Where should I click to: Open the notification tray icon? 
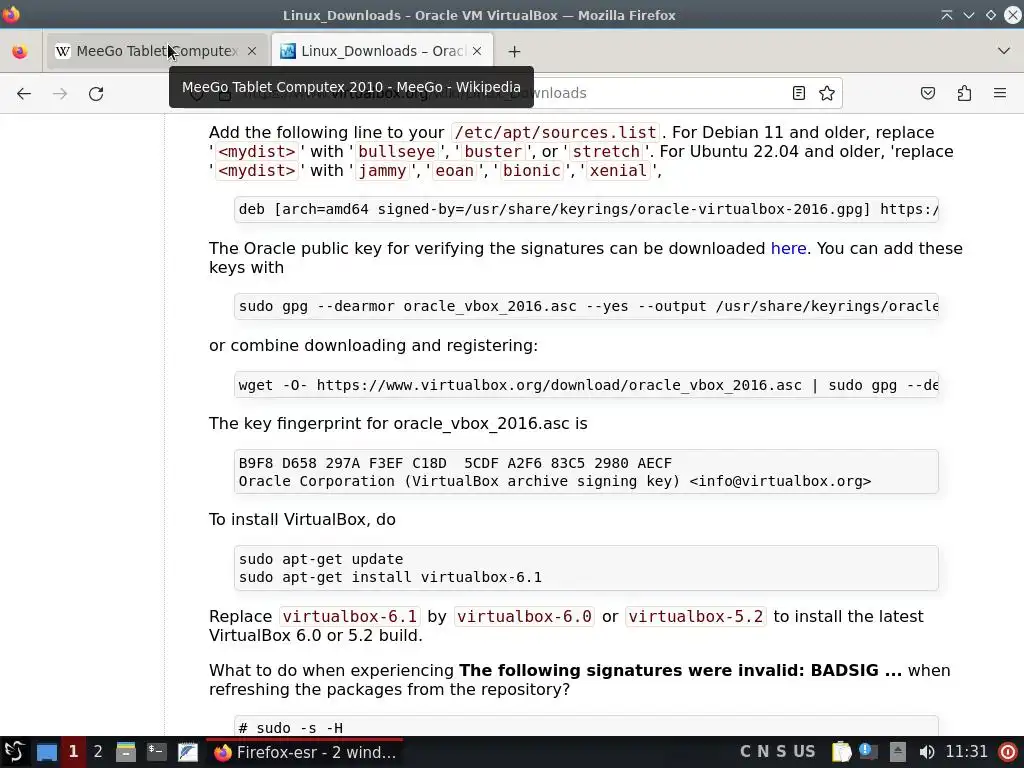(868, 752)
